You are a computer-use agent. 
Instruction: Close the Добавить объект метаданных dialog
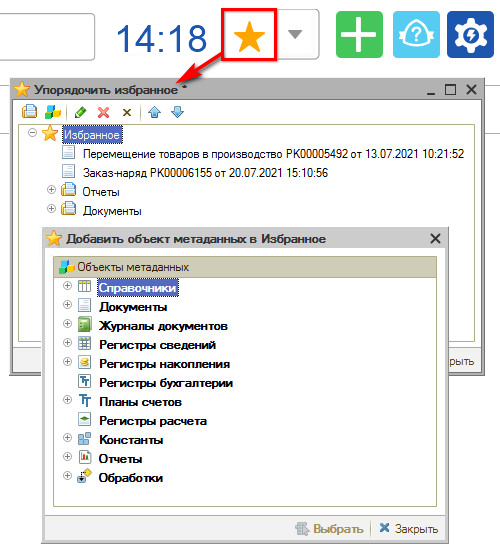(x=435, y=239)
